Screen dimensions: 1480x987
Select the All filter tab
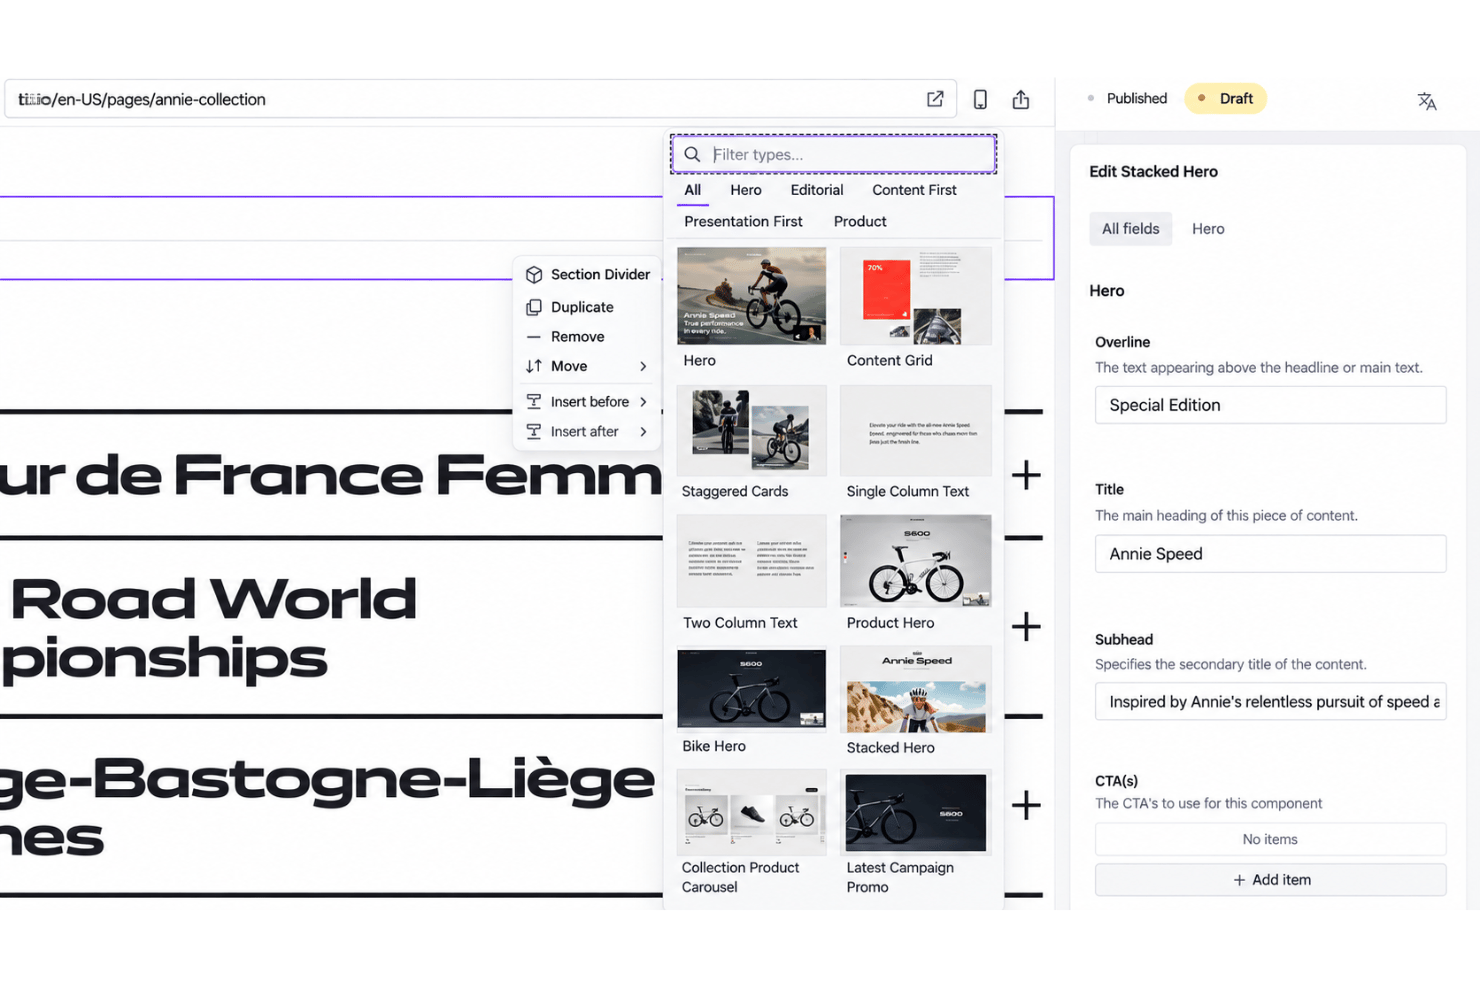coord(692,190)
